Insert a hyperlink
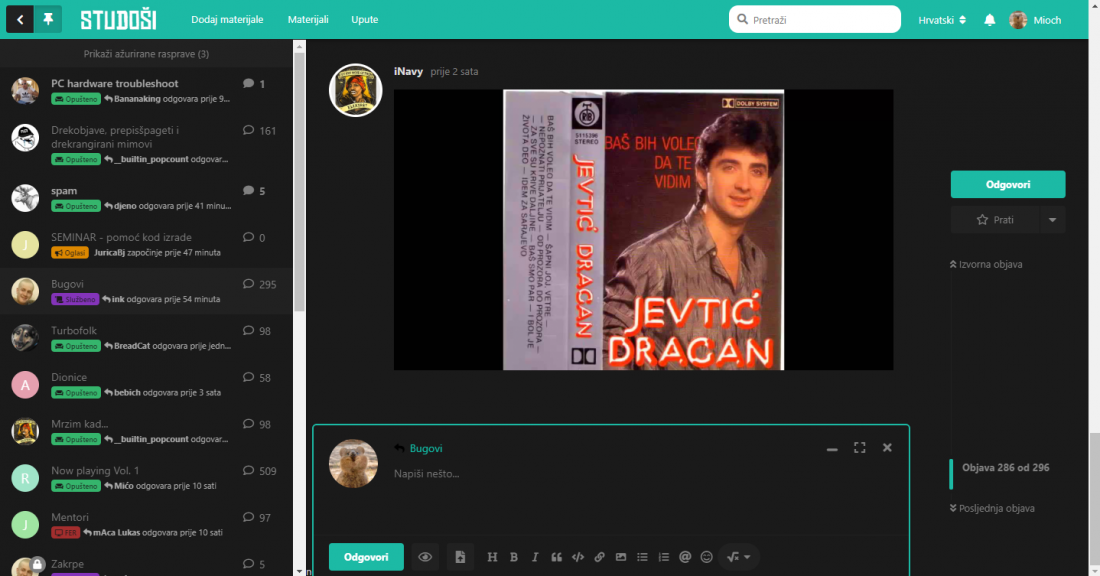This screenshot has width=1100, height=576. click(599, 557)
